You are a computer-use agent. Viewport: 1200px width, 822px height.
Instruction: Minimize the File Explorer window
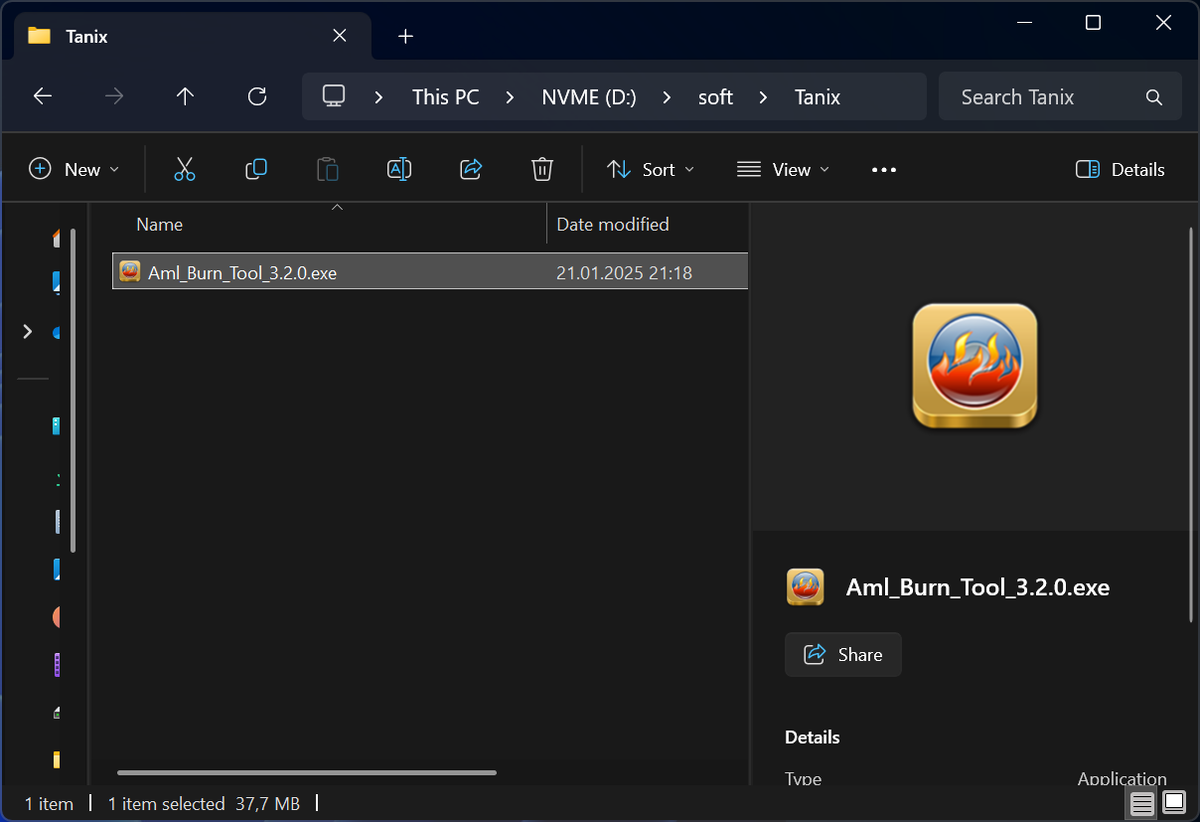(x=1023, y=22)
